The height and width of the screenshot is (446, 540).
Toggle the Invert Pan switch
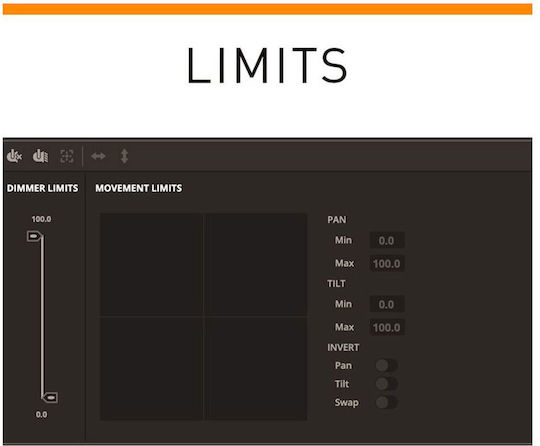click(x=387, y=365)
